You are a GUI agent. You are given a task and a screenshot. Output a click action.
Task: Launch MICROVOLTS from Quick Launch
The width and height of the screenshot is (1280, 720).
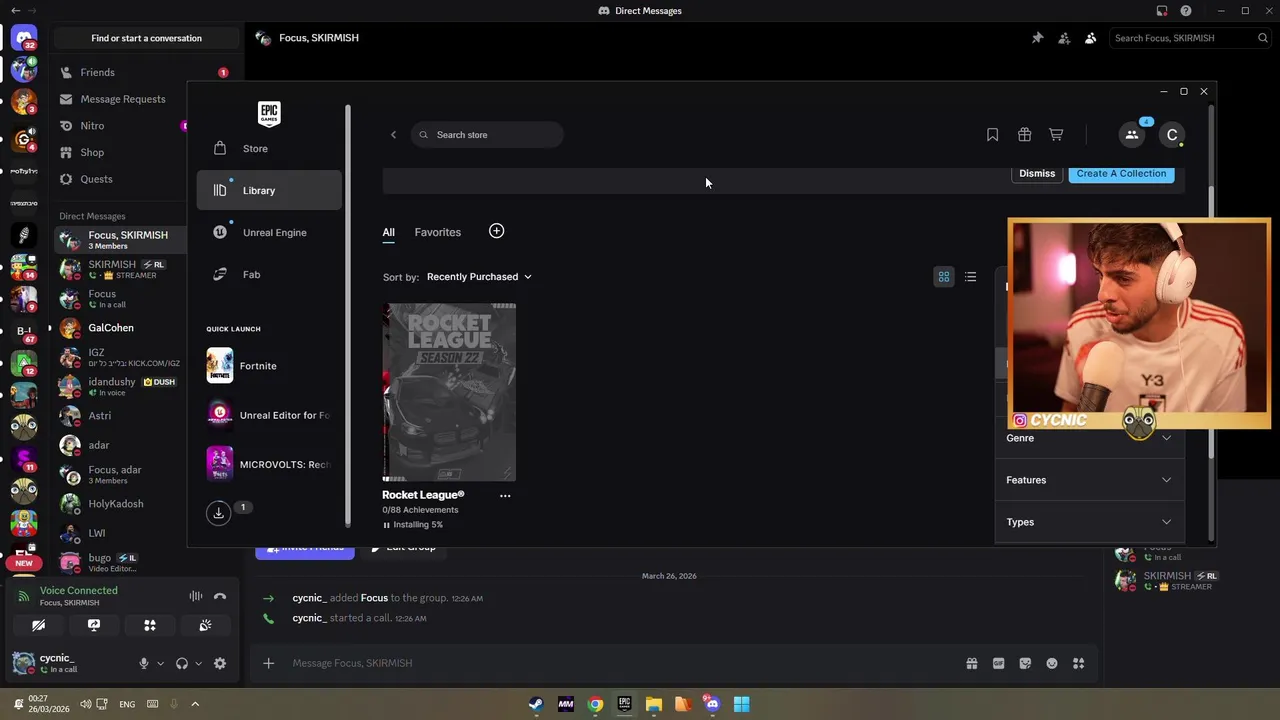click(x=269, y=464)
